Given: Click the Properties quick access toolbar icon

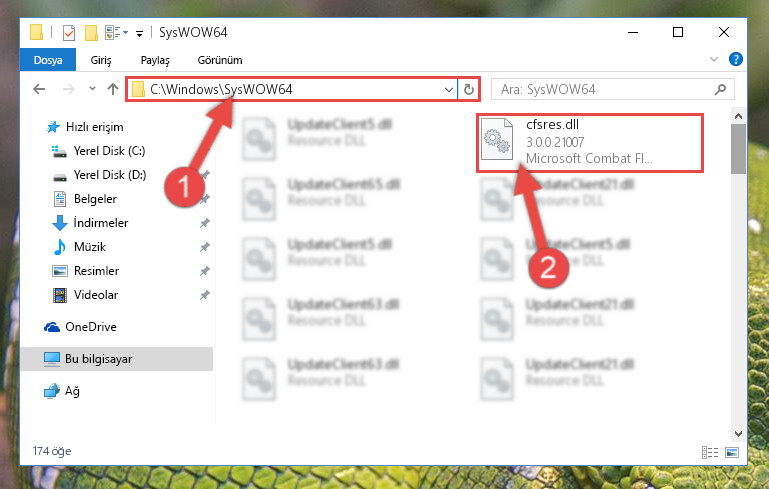Looking at the screenshot, I should (x=69, y=33).
